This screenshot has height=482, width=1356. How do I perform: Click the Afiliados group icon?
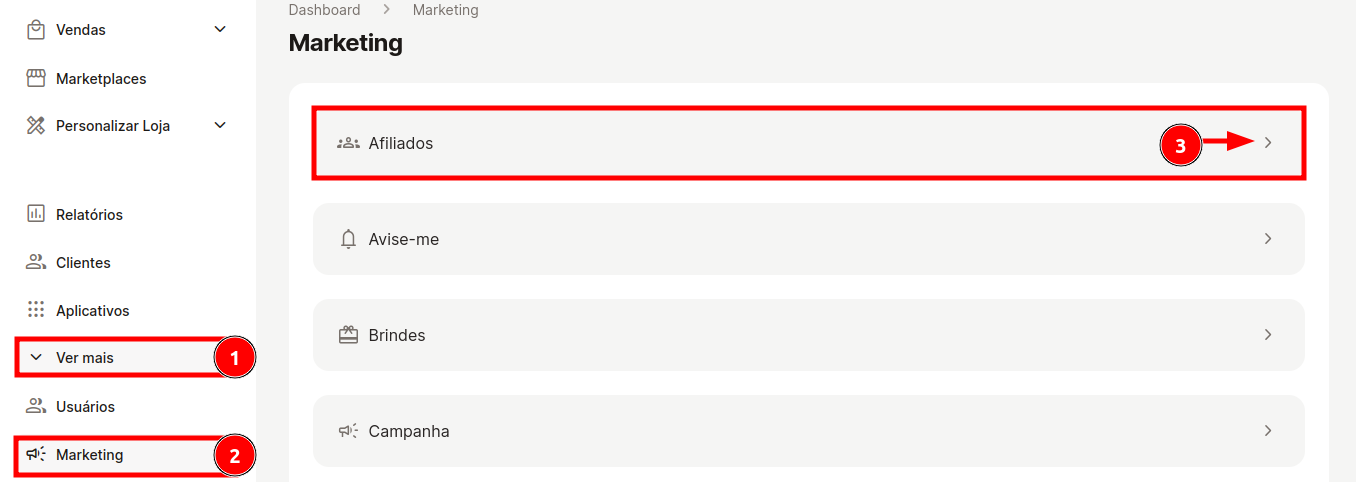tap(348, 143)
